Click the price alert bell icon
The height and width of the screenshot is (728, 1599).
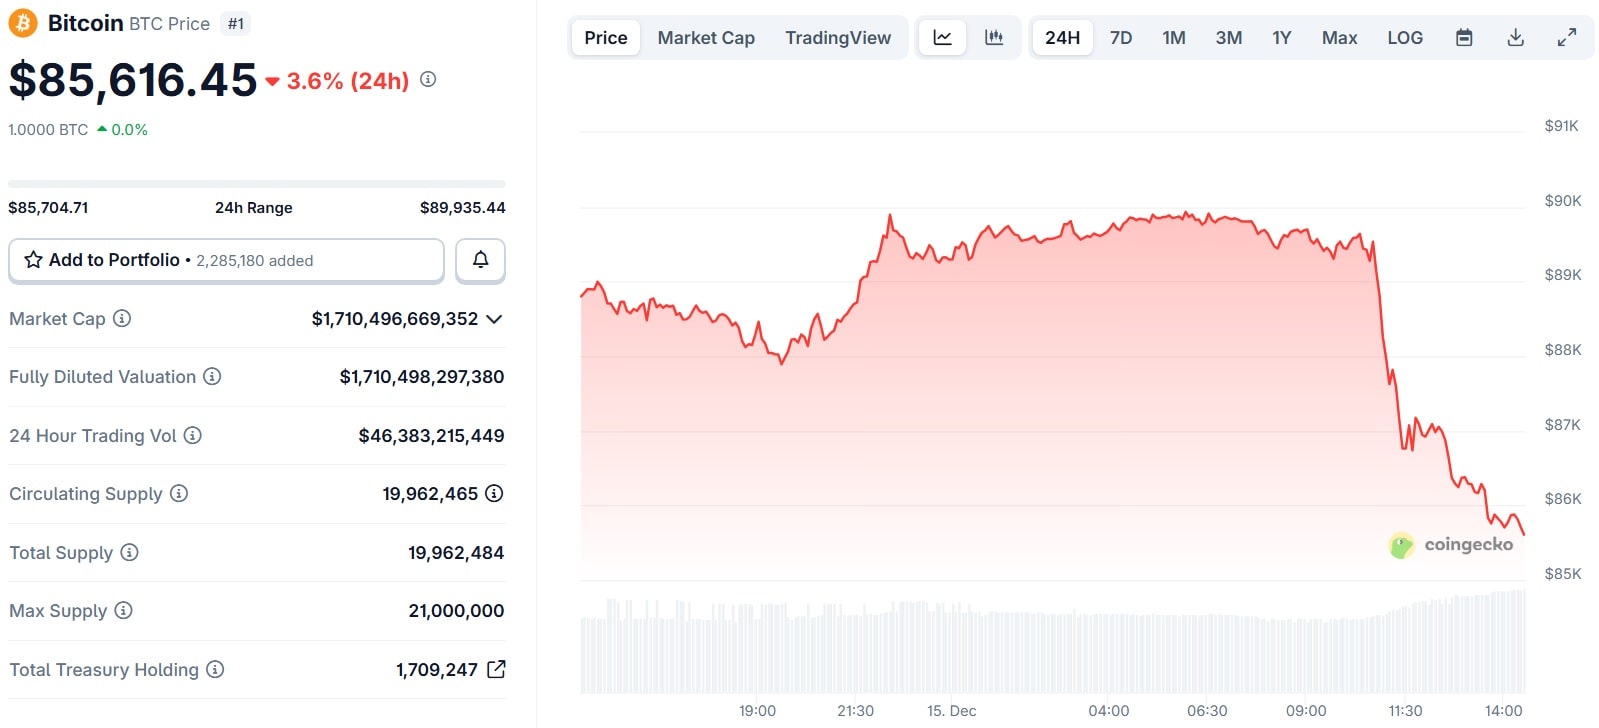[x=480, y=260]
